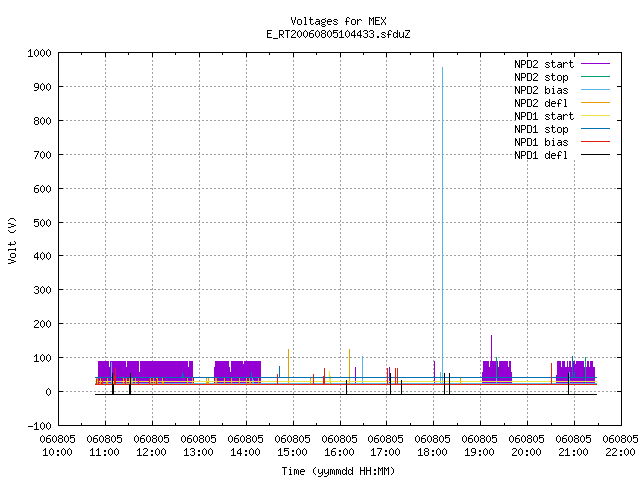Click the NPD1 start legend label

point(544,116)
